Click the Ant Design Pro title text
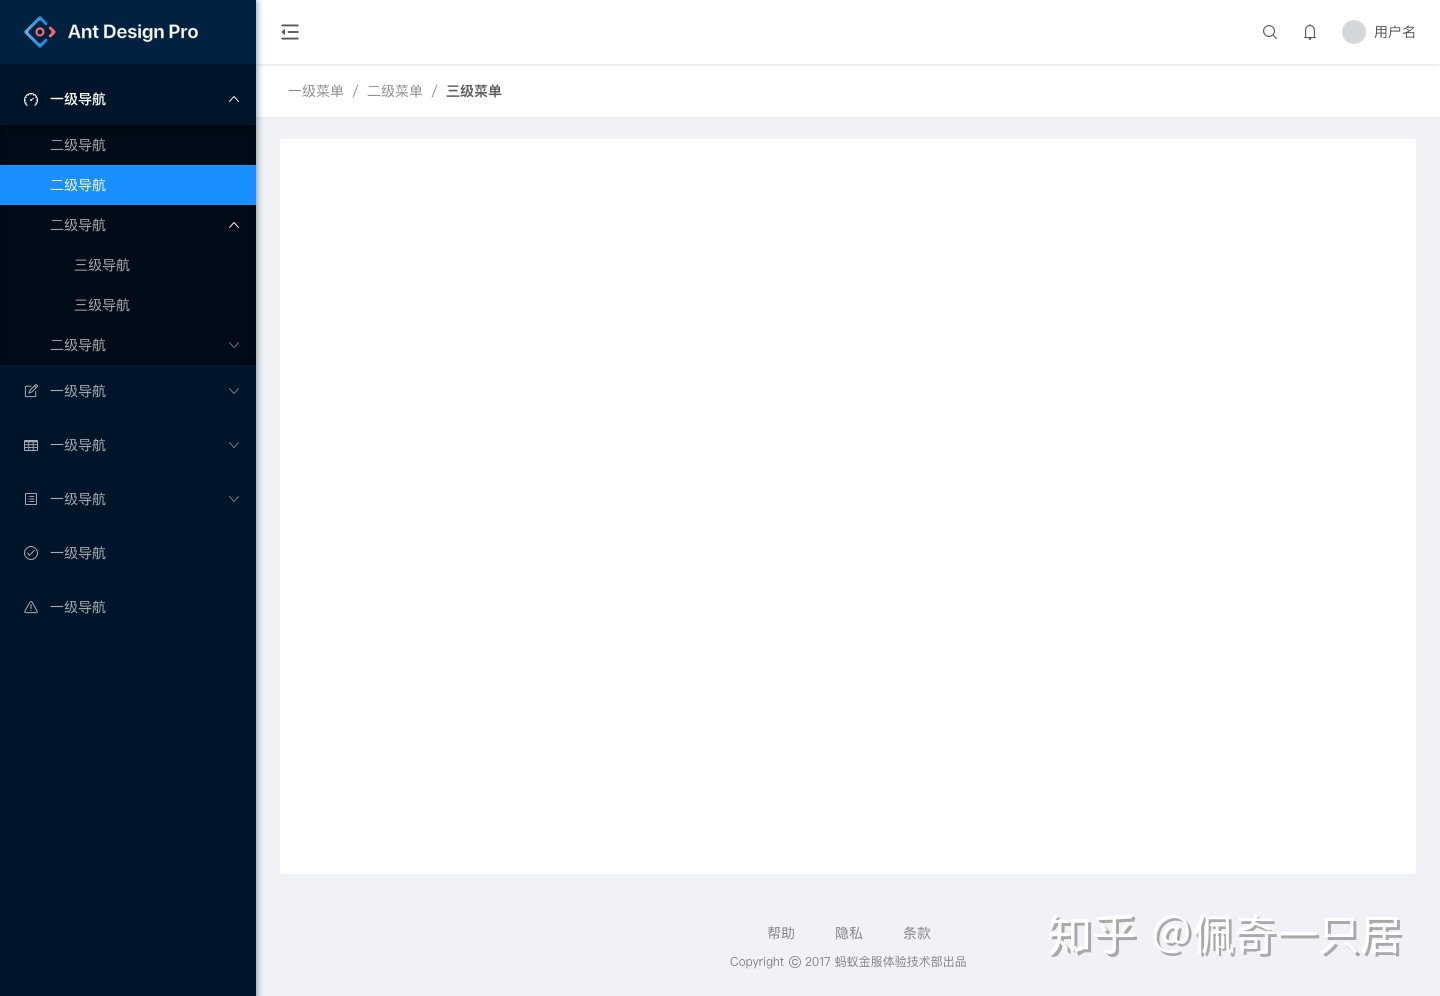Viewport: 1440px width, 996px height. (x=133, y=32)
